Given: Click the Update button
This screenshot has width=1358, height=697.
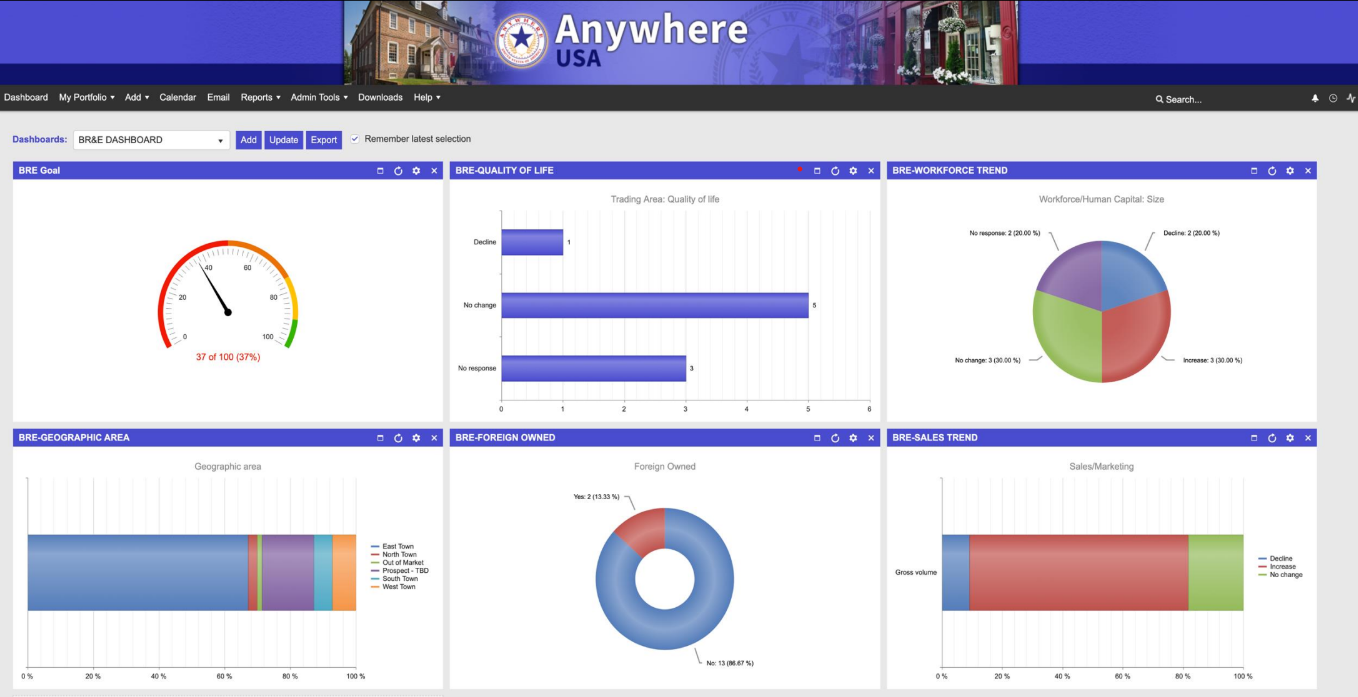Looking at the screenshot, I should tap(283, 139).
